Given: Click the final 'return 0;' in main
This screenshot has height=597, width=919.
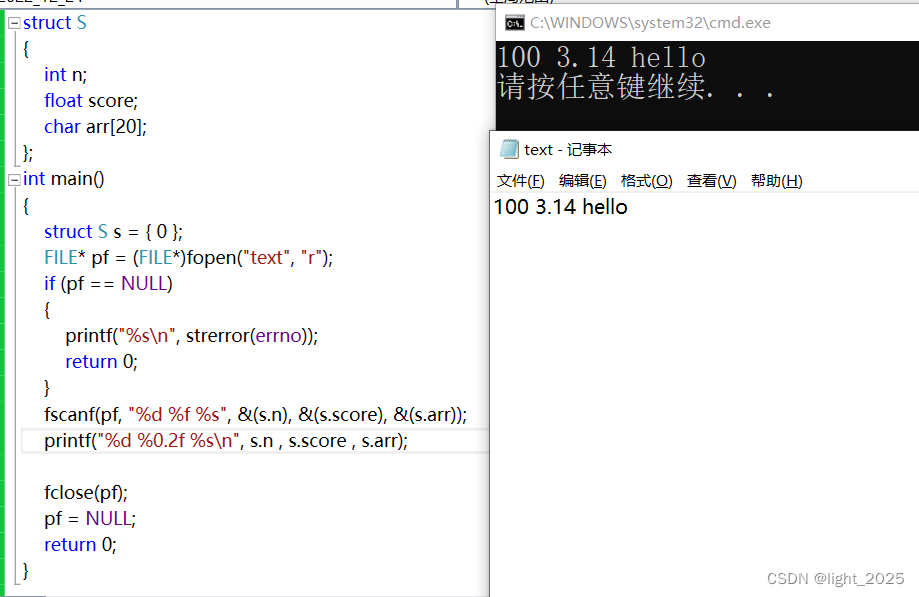Looking at the screenshot, I should (x=80, y=545).
